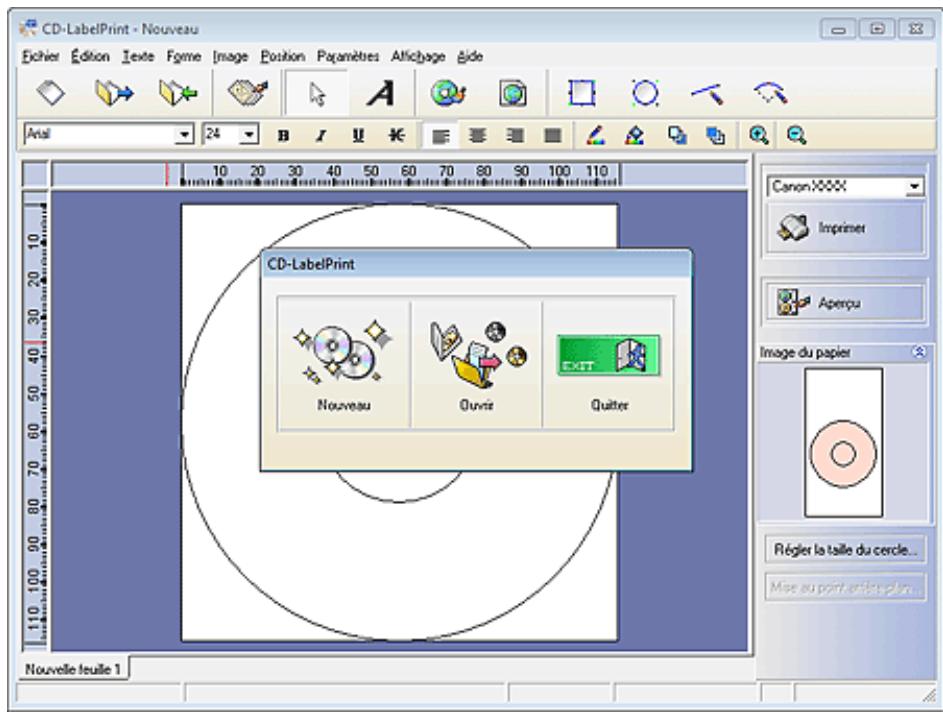This screenshot has width=943, height=712.
Task: Click the send to back icon
Action: [x=715, y=136]
